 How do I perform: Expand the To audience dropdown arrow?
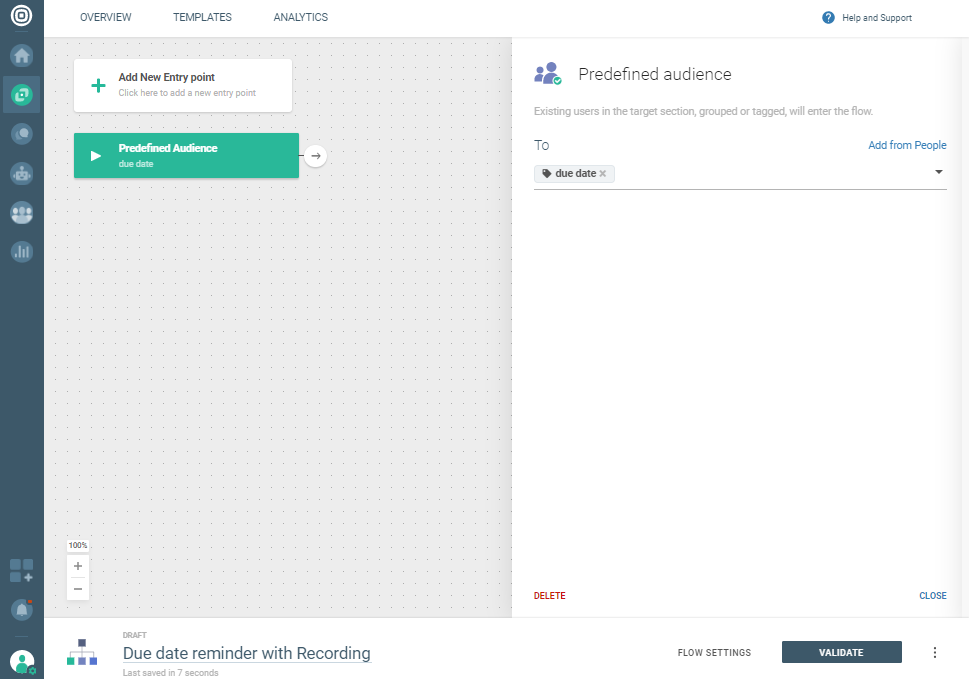click(x=939, y=172)
